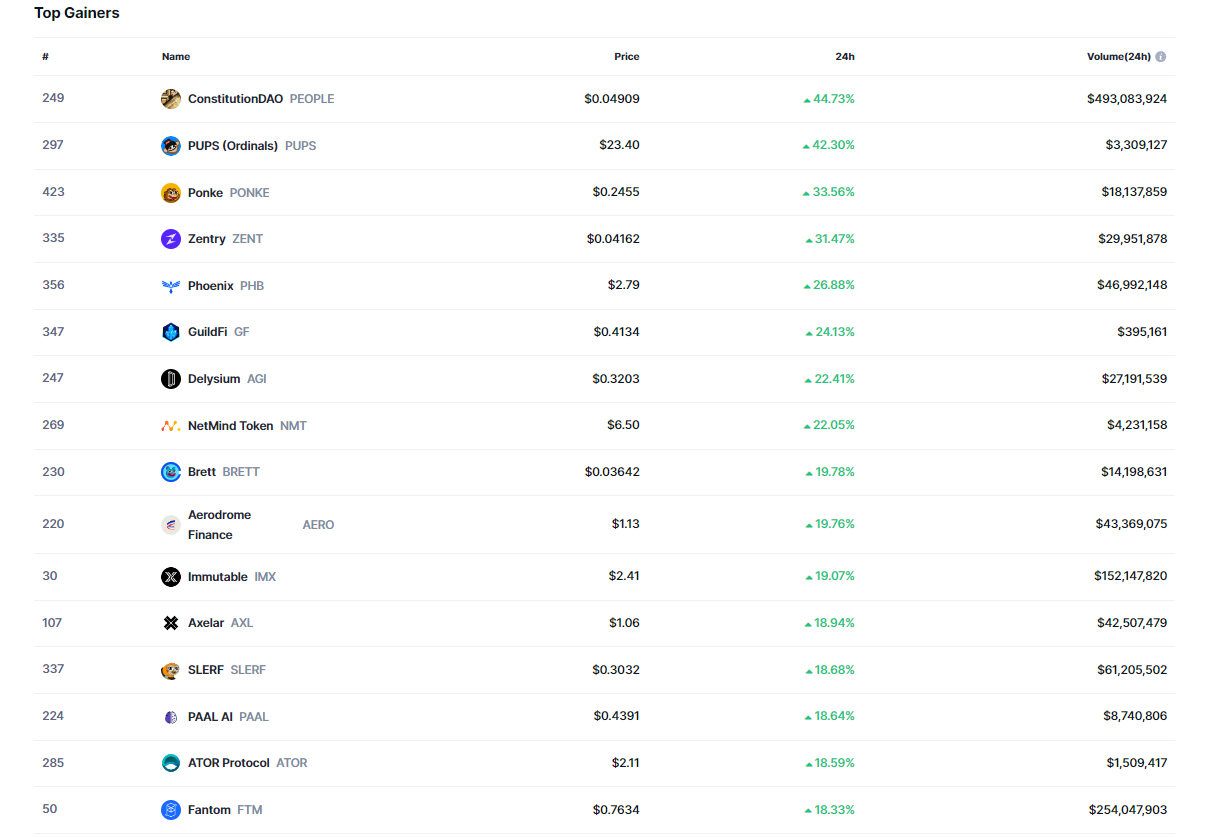The width and height of the screenshot is (1217, 837).
Task: Click the GuildFi token icon
Action: coord(171,332)
